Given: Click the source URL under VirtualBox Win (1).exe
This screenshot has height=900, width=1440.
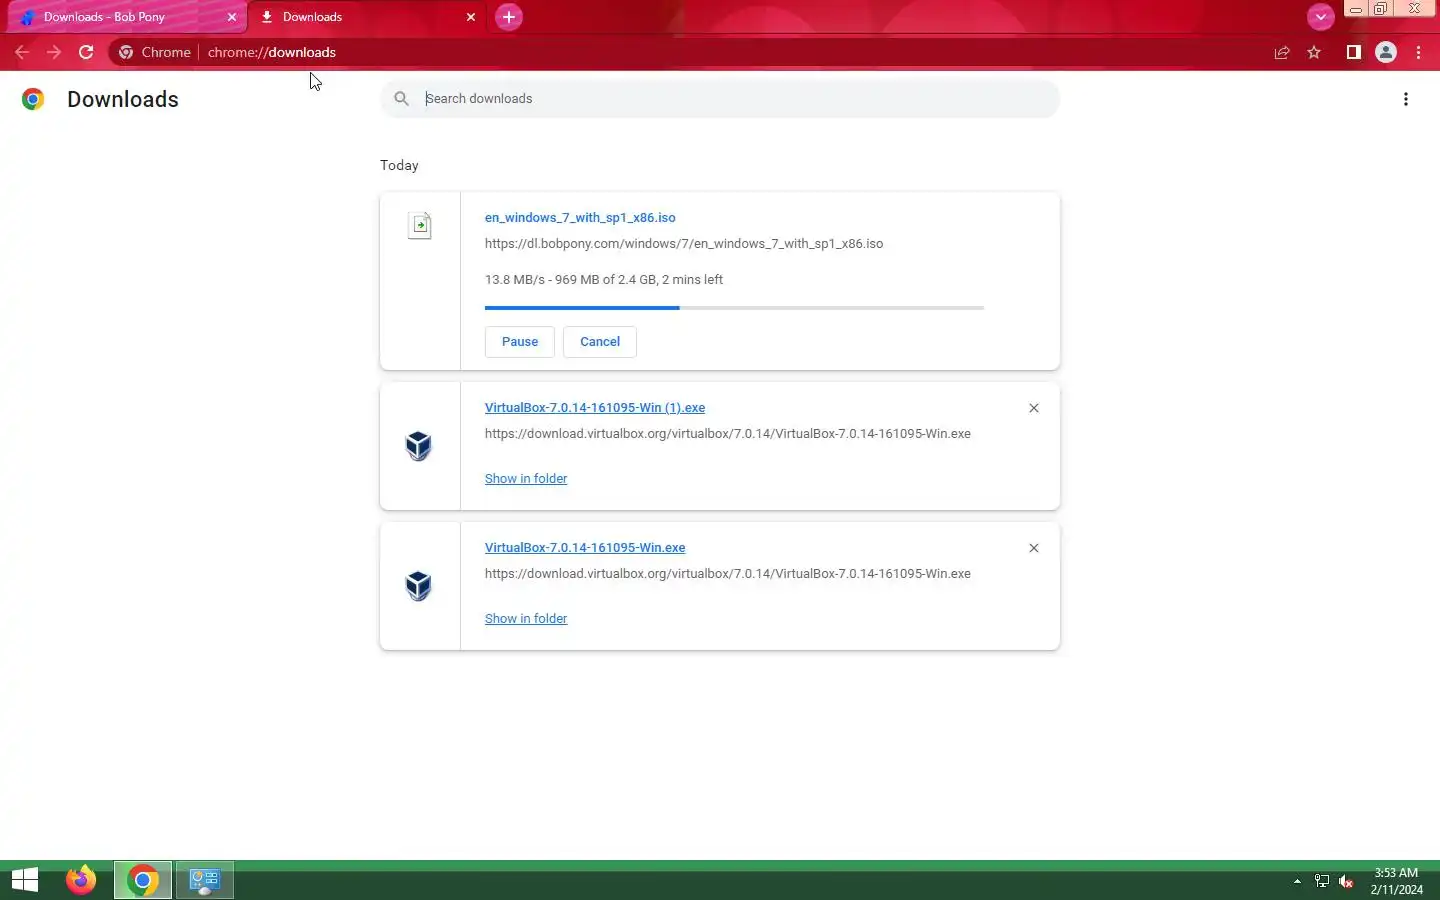Looking at the screenshot, I should [728, 433].
